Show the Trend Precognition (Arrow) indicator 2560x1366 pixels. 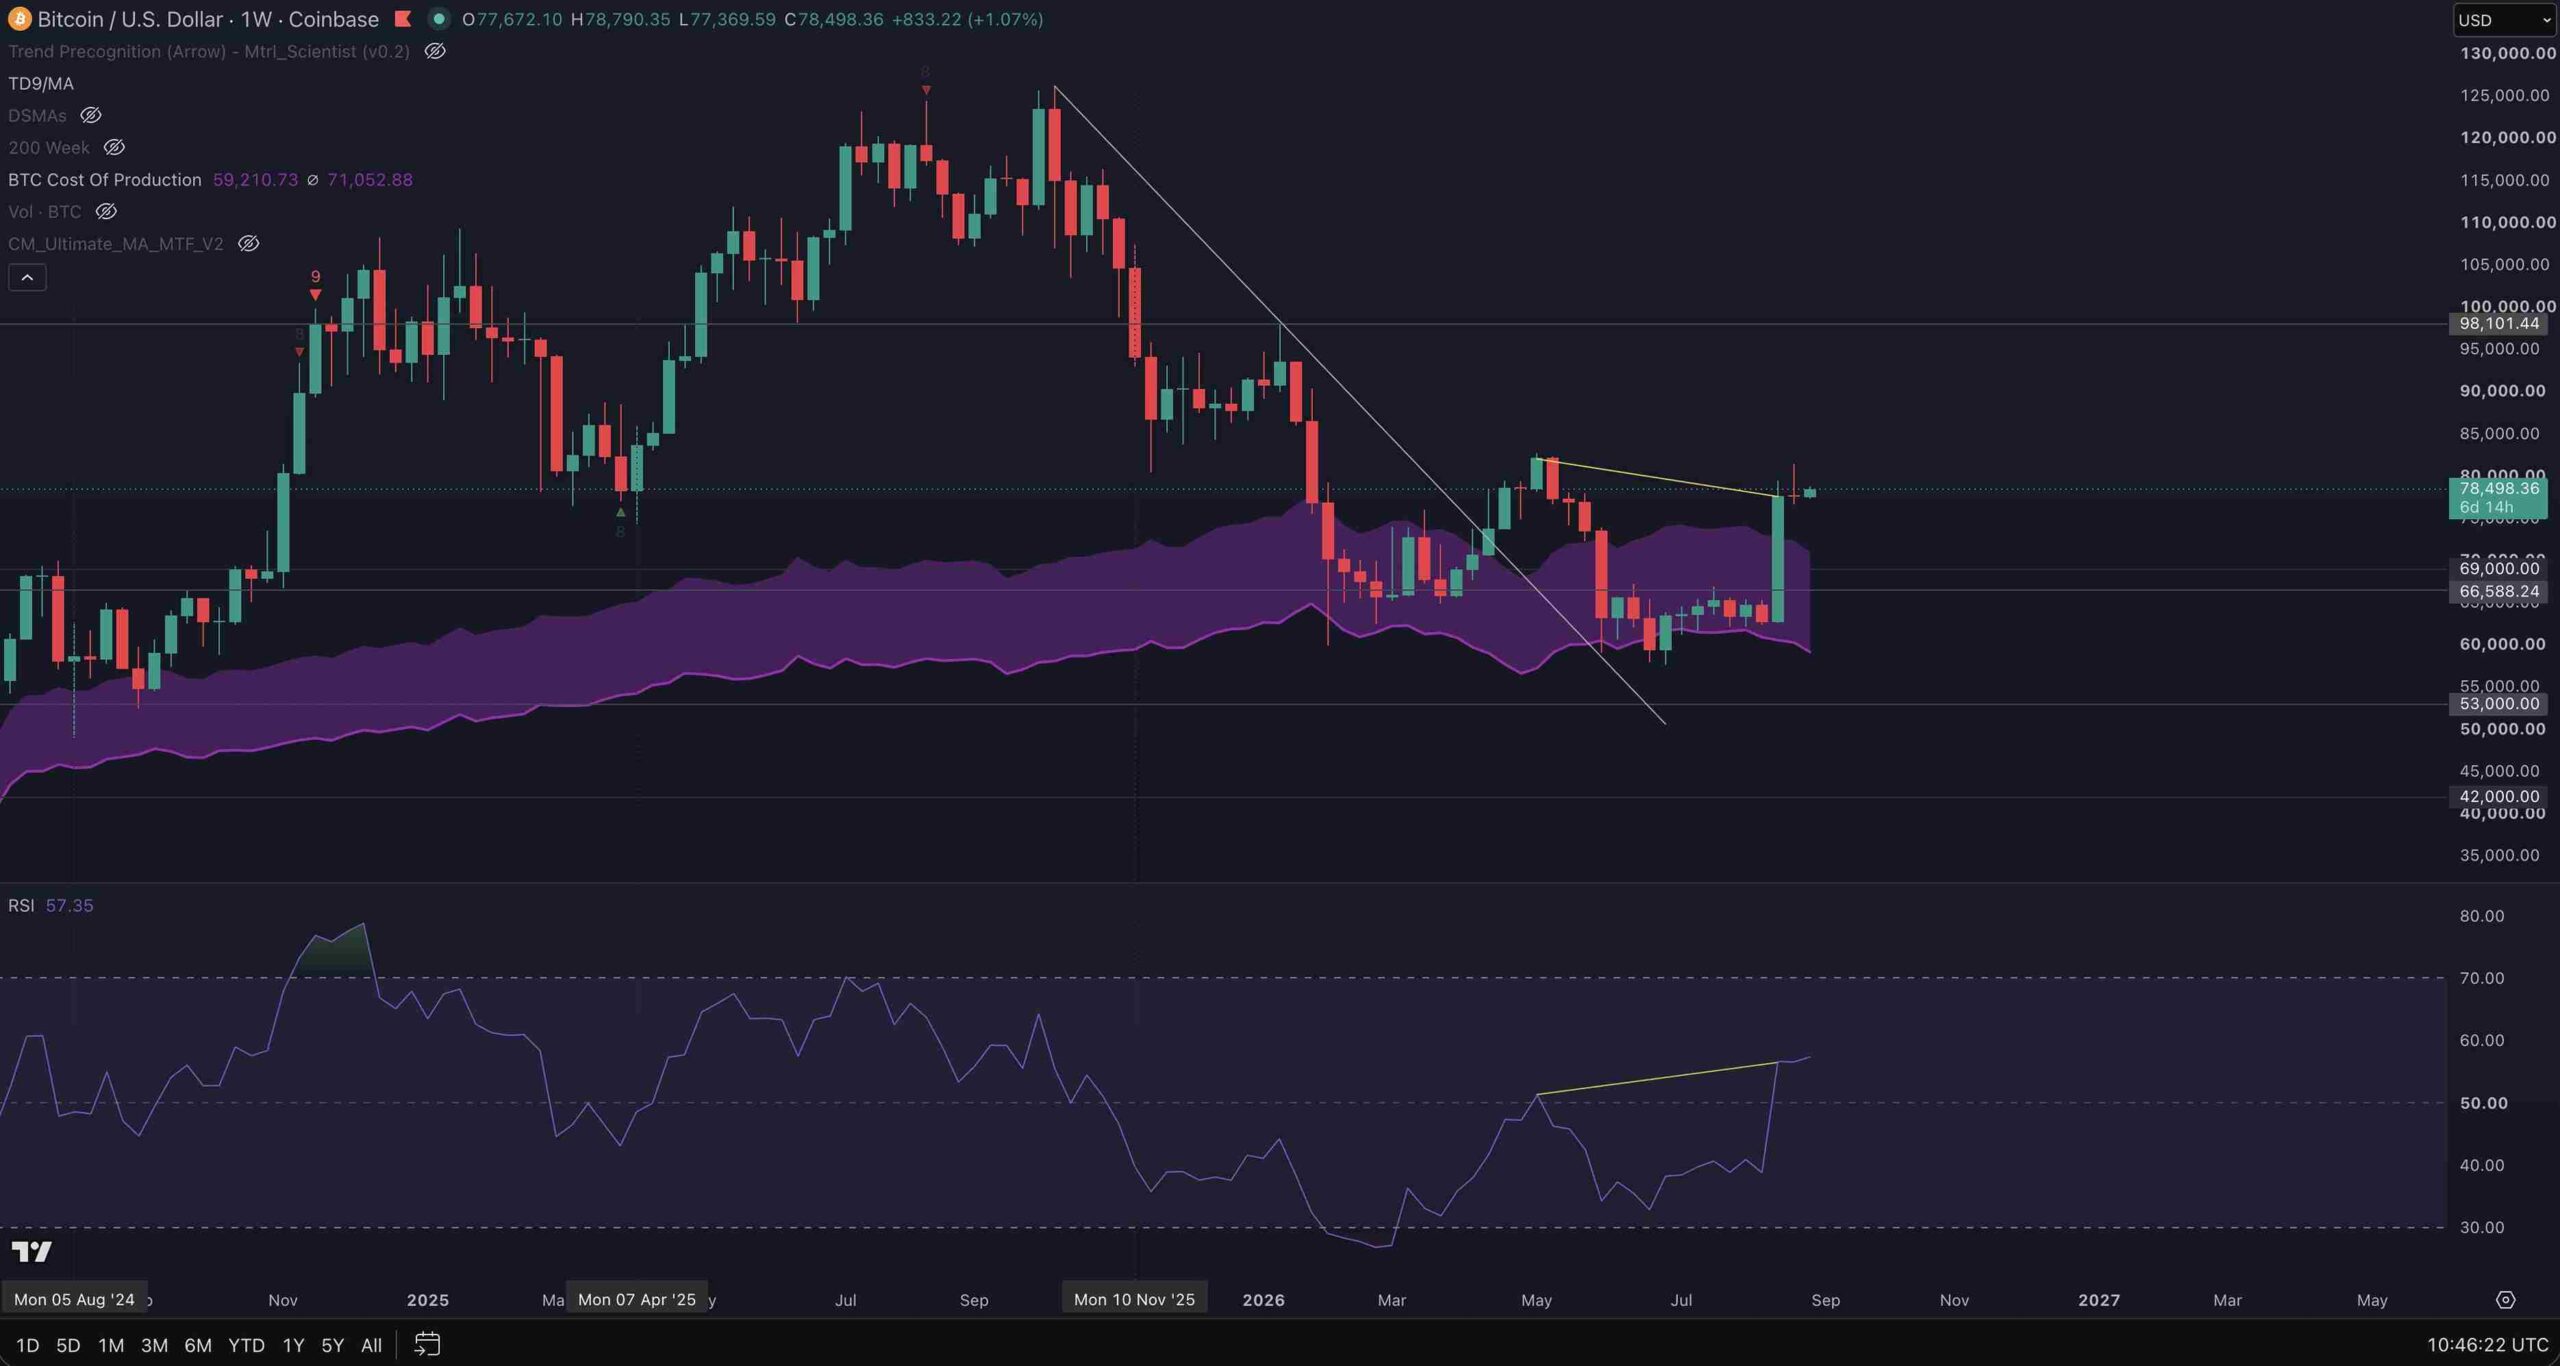pyautogui.click(x=435, y=51)
